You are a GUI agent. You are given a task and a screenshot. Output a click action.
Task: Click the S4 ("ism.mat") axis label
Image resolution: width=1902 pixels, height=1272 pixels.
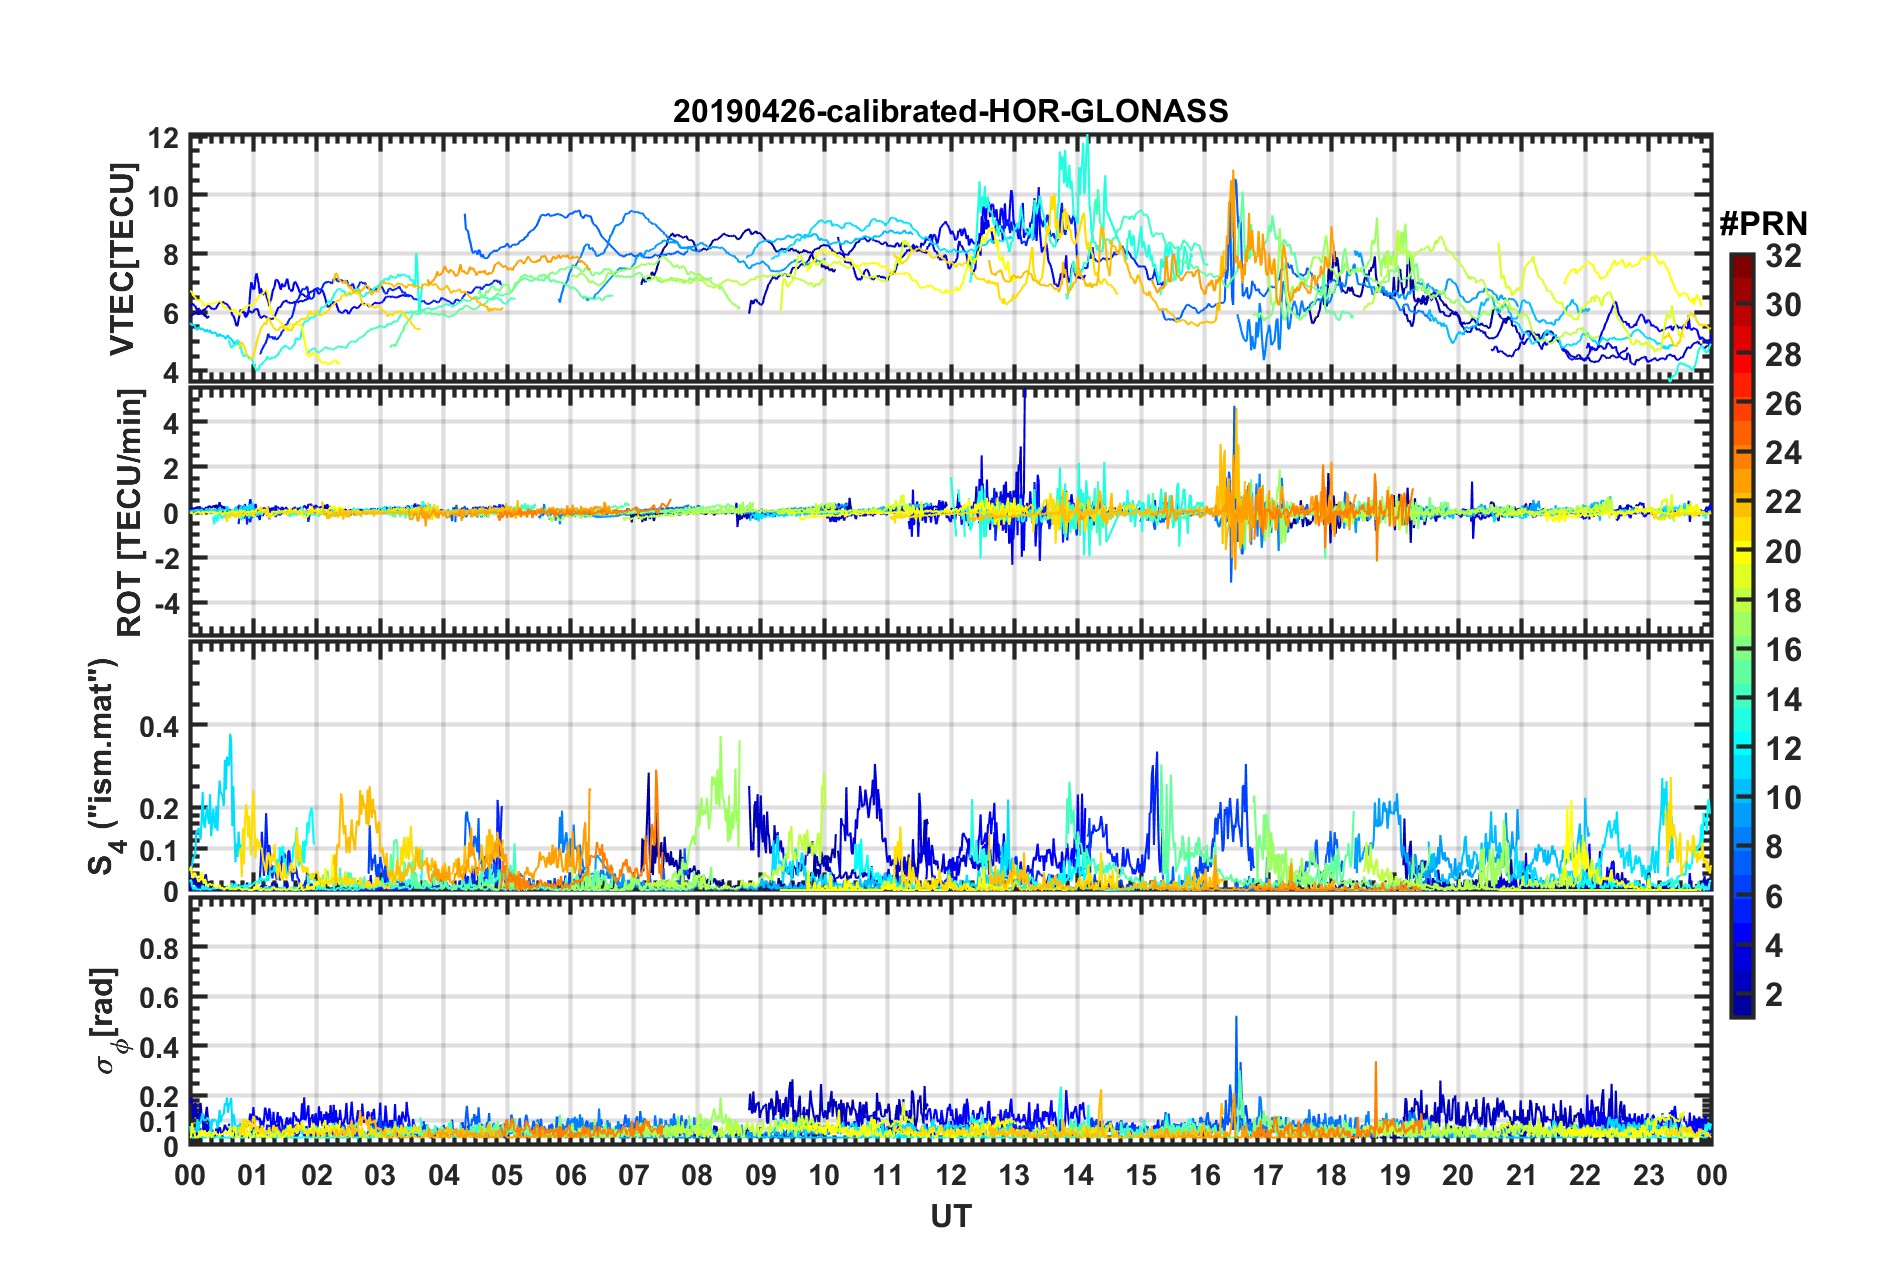coord(104,767)
